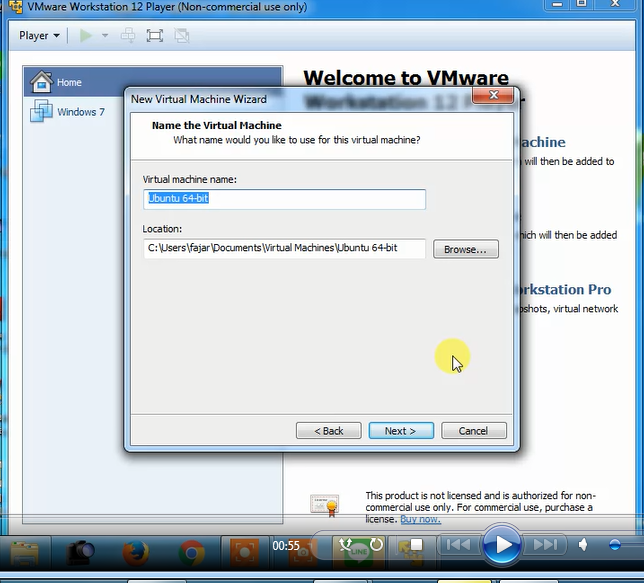Open file explorer from the taskbar
644x583 pixels.
pyautogui.click(x=25, y=553)
